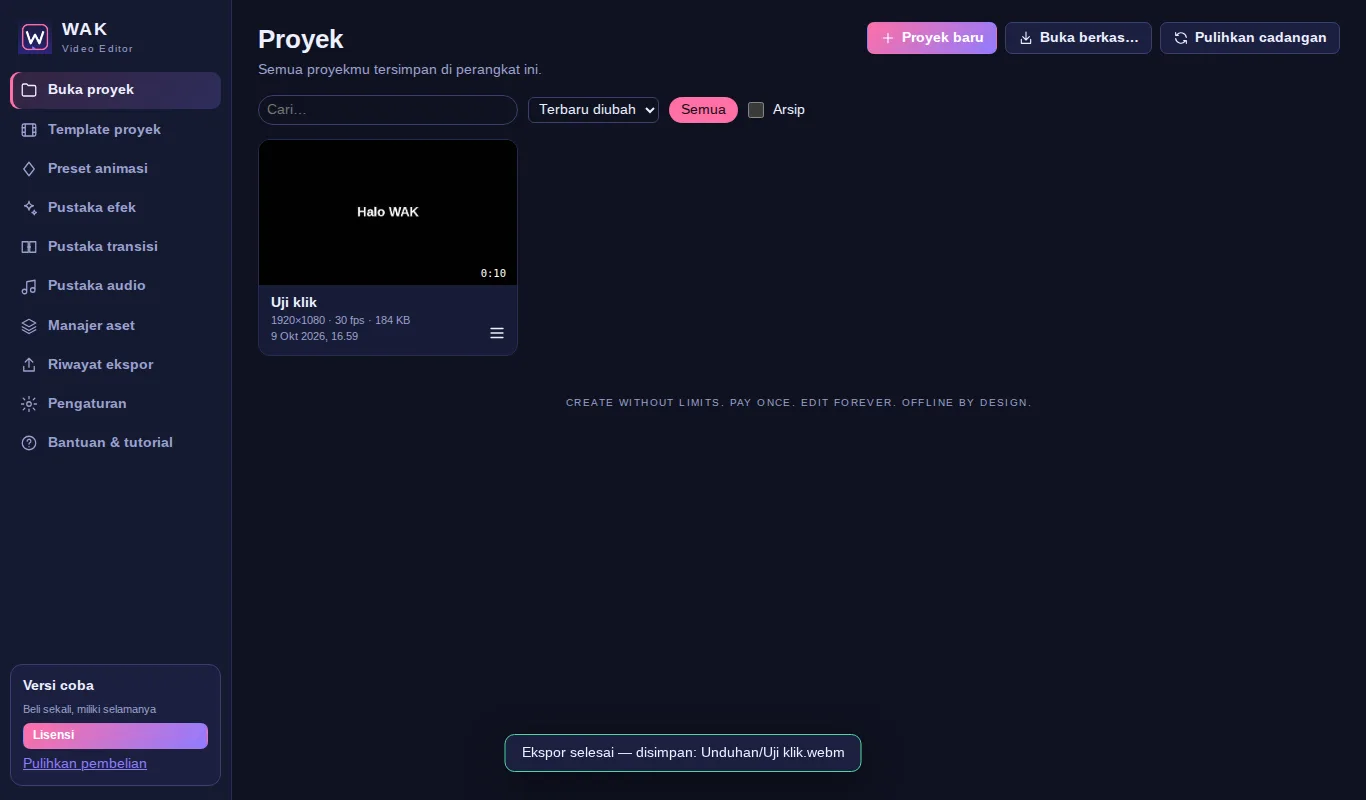Click the Proyek page heading
This screenshot has width=1366, height=800.
pyautogui.click(x=301, y=39)
